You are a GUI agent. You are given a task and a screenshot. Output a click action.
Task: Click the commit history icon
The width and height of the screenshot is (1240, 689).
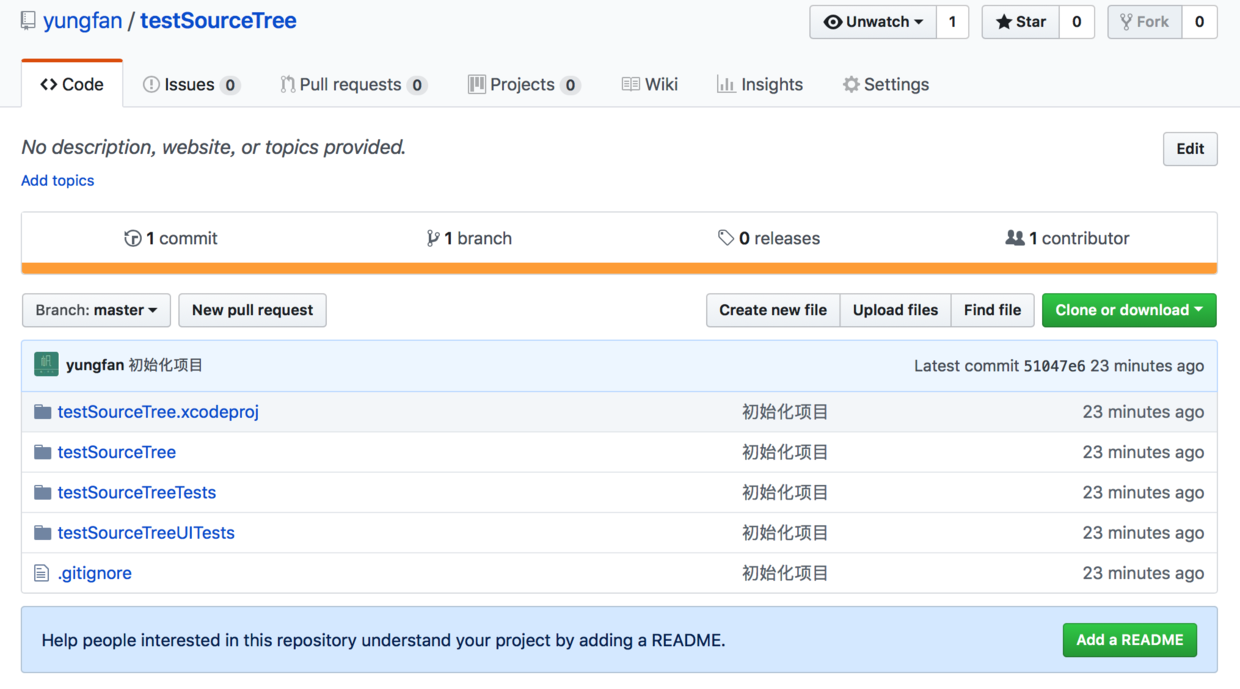click(132, 238)
